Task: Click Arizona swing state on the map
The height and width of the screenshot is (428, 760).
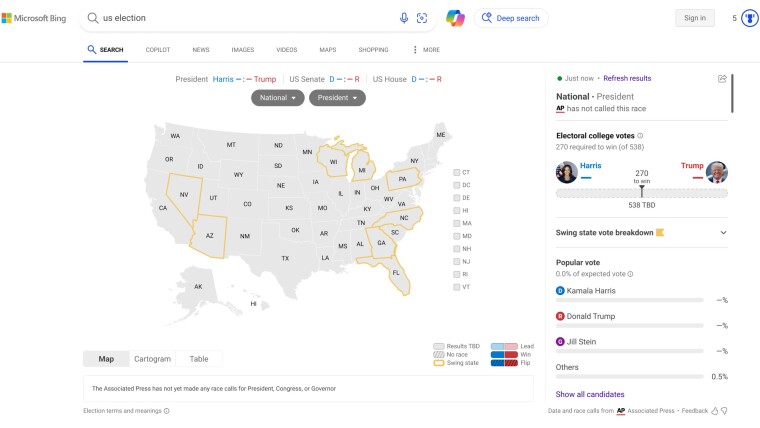Action: (209, 236)
